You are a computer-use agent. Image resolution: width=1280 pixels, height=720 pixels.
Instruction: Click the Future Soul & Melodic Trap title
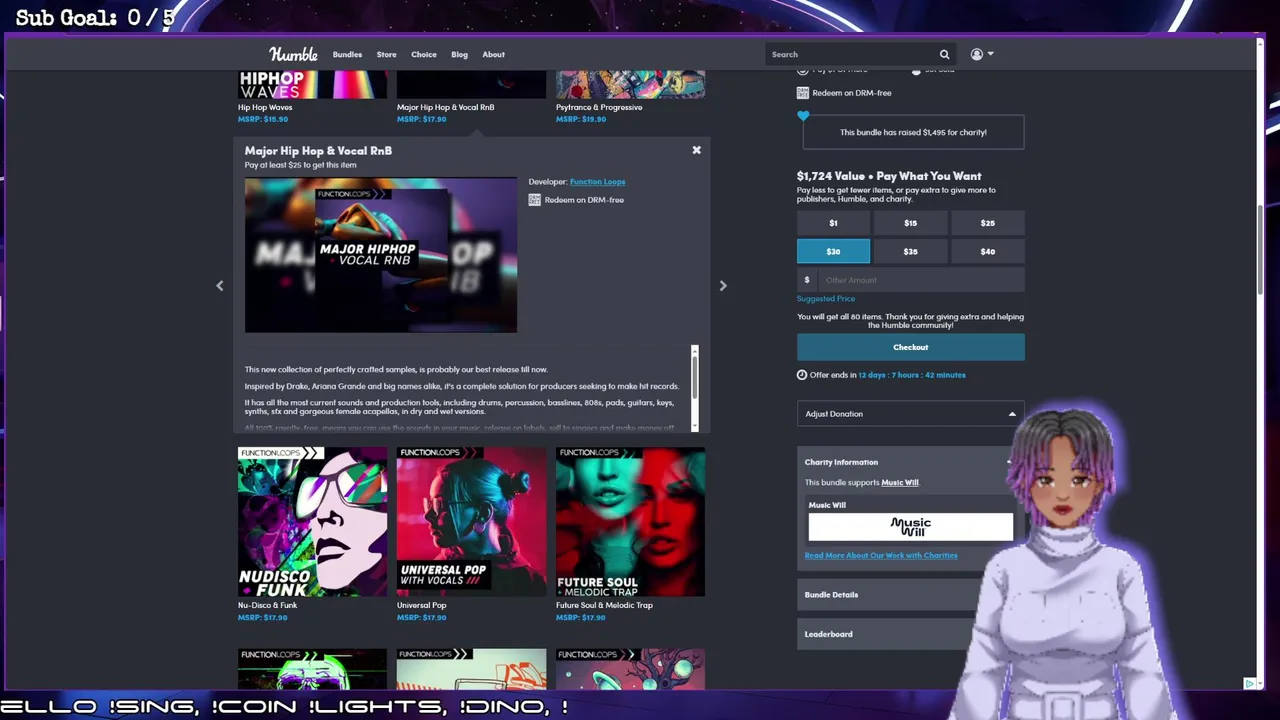coord(604,605)
